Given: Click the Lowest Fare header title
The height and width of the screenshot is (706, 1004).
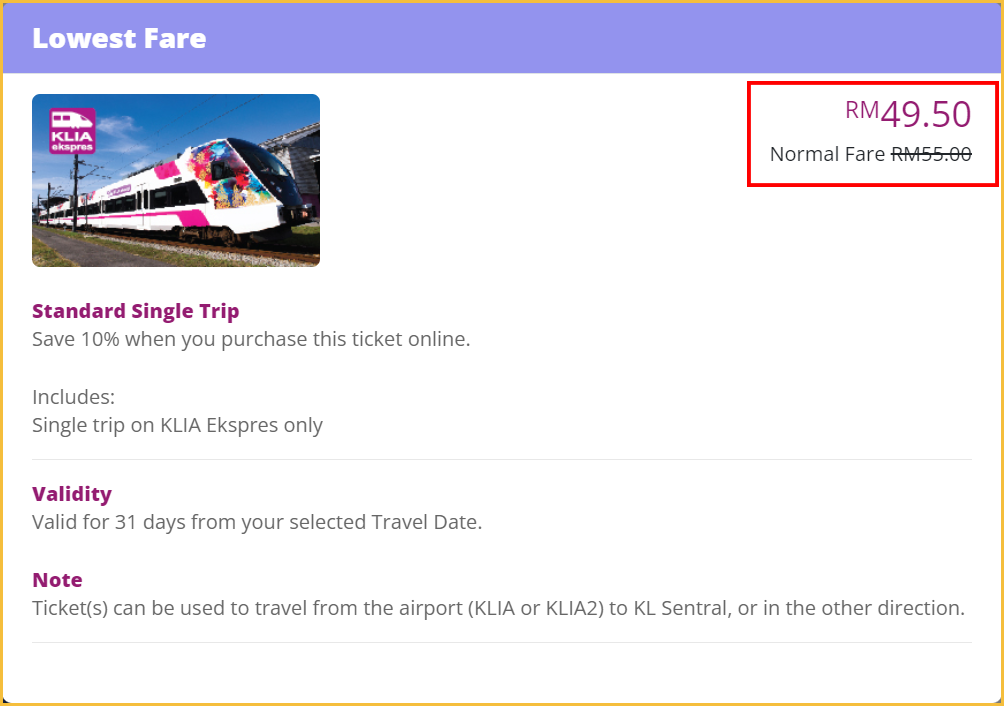Looking at the screenshot, I should [119, 39].
